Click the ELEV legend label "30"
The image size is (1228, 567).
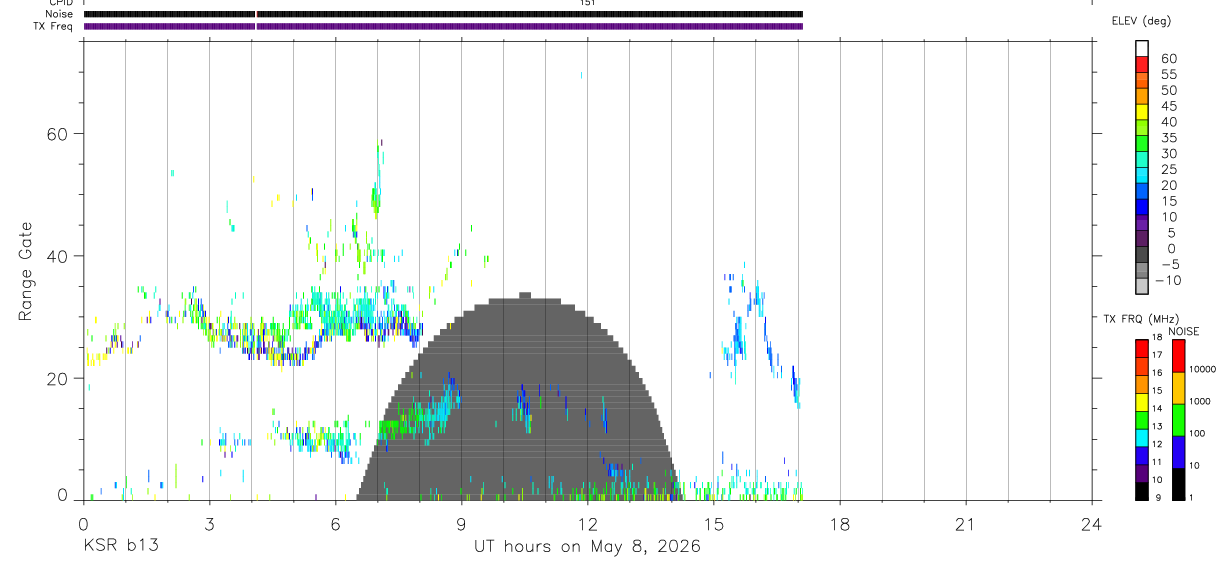tap(1168, 153)
